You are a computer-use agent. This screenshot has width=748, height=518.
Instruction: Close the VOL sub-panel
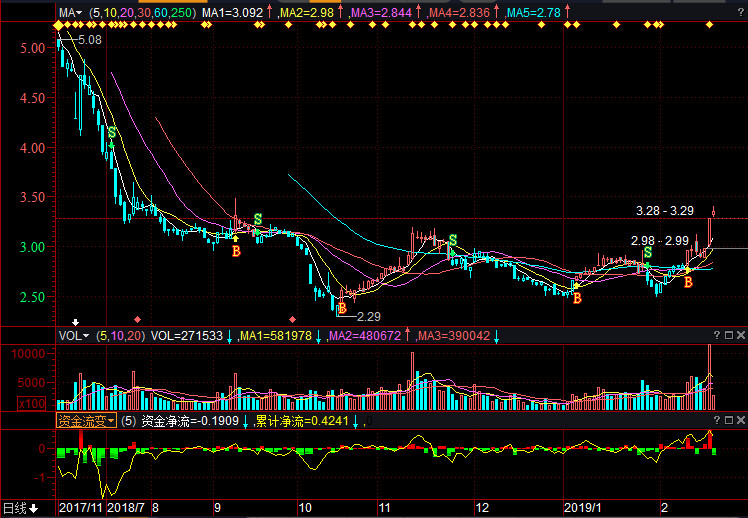point(740,335)
